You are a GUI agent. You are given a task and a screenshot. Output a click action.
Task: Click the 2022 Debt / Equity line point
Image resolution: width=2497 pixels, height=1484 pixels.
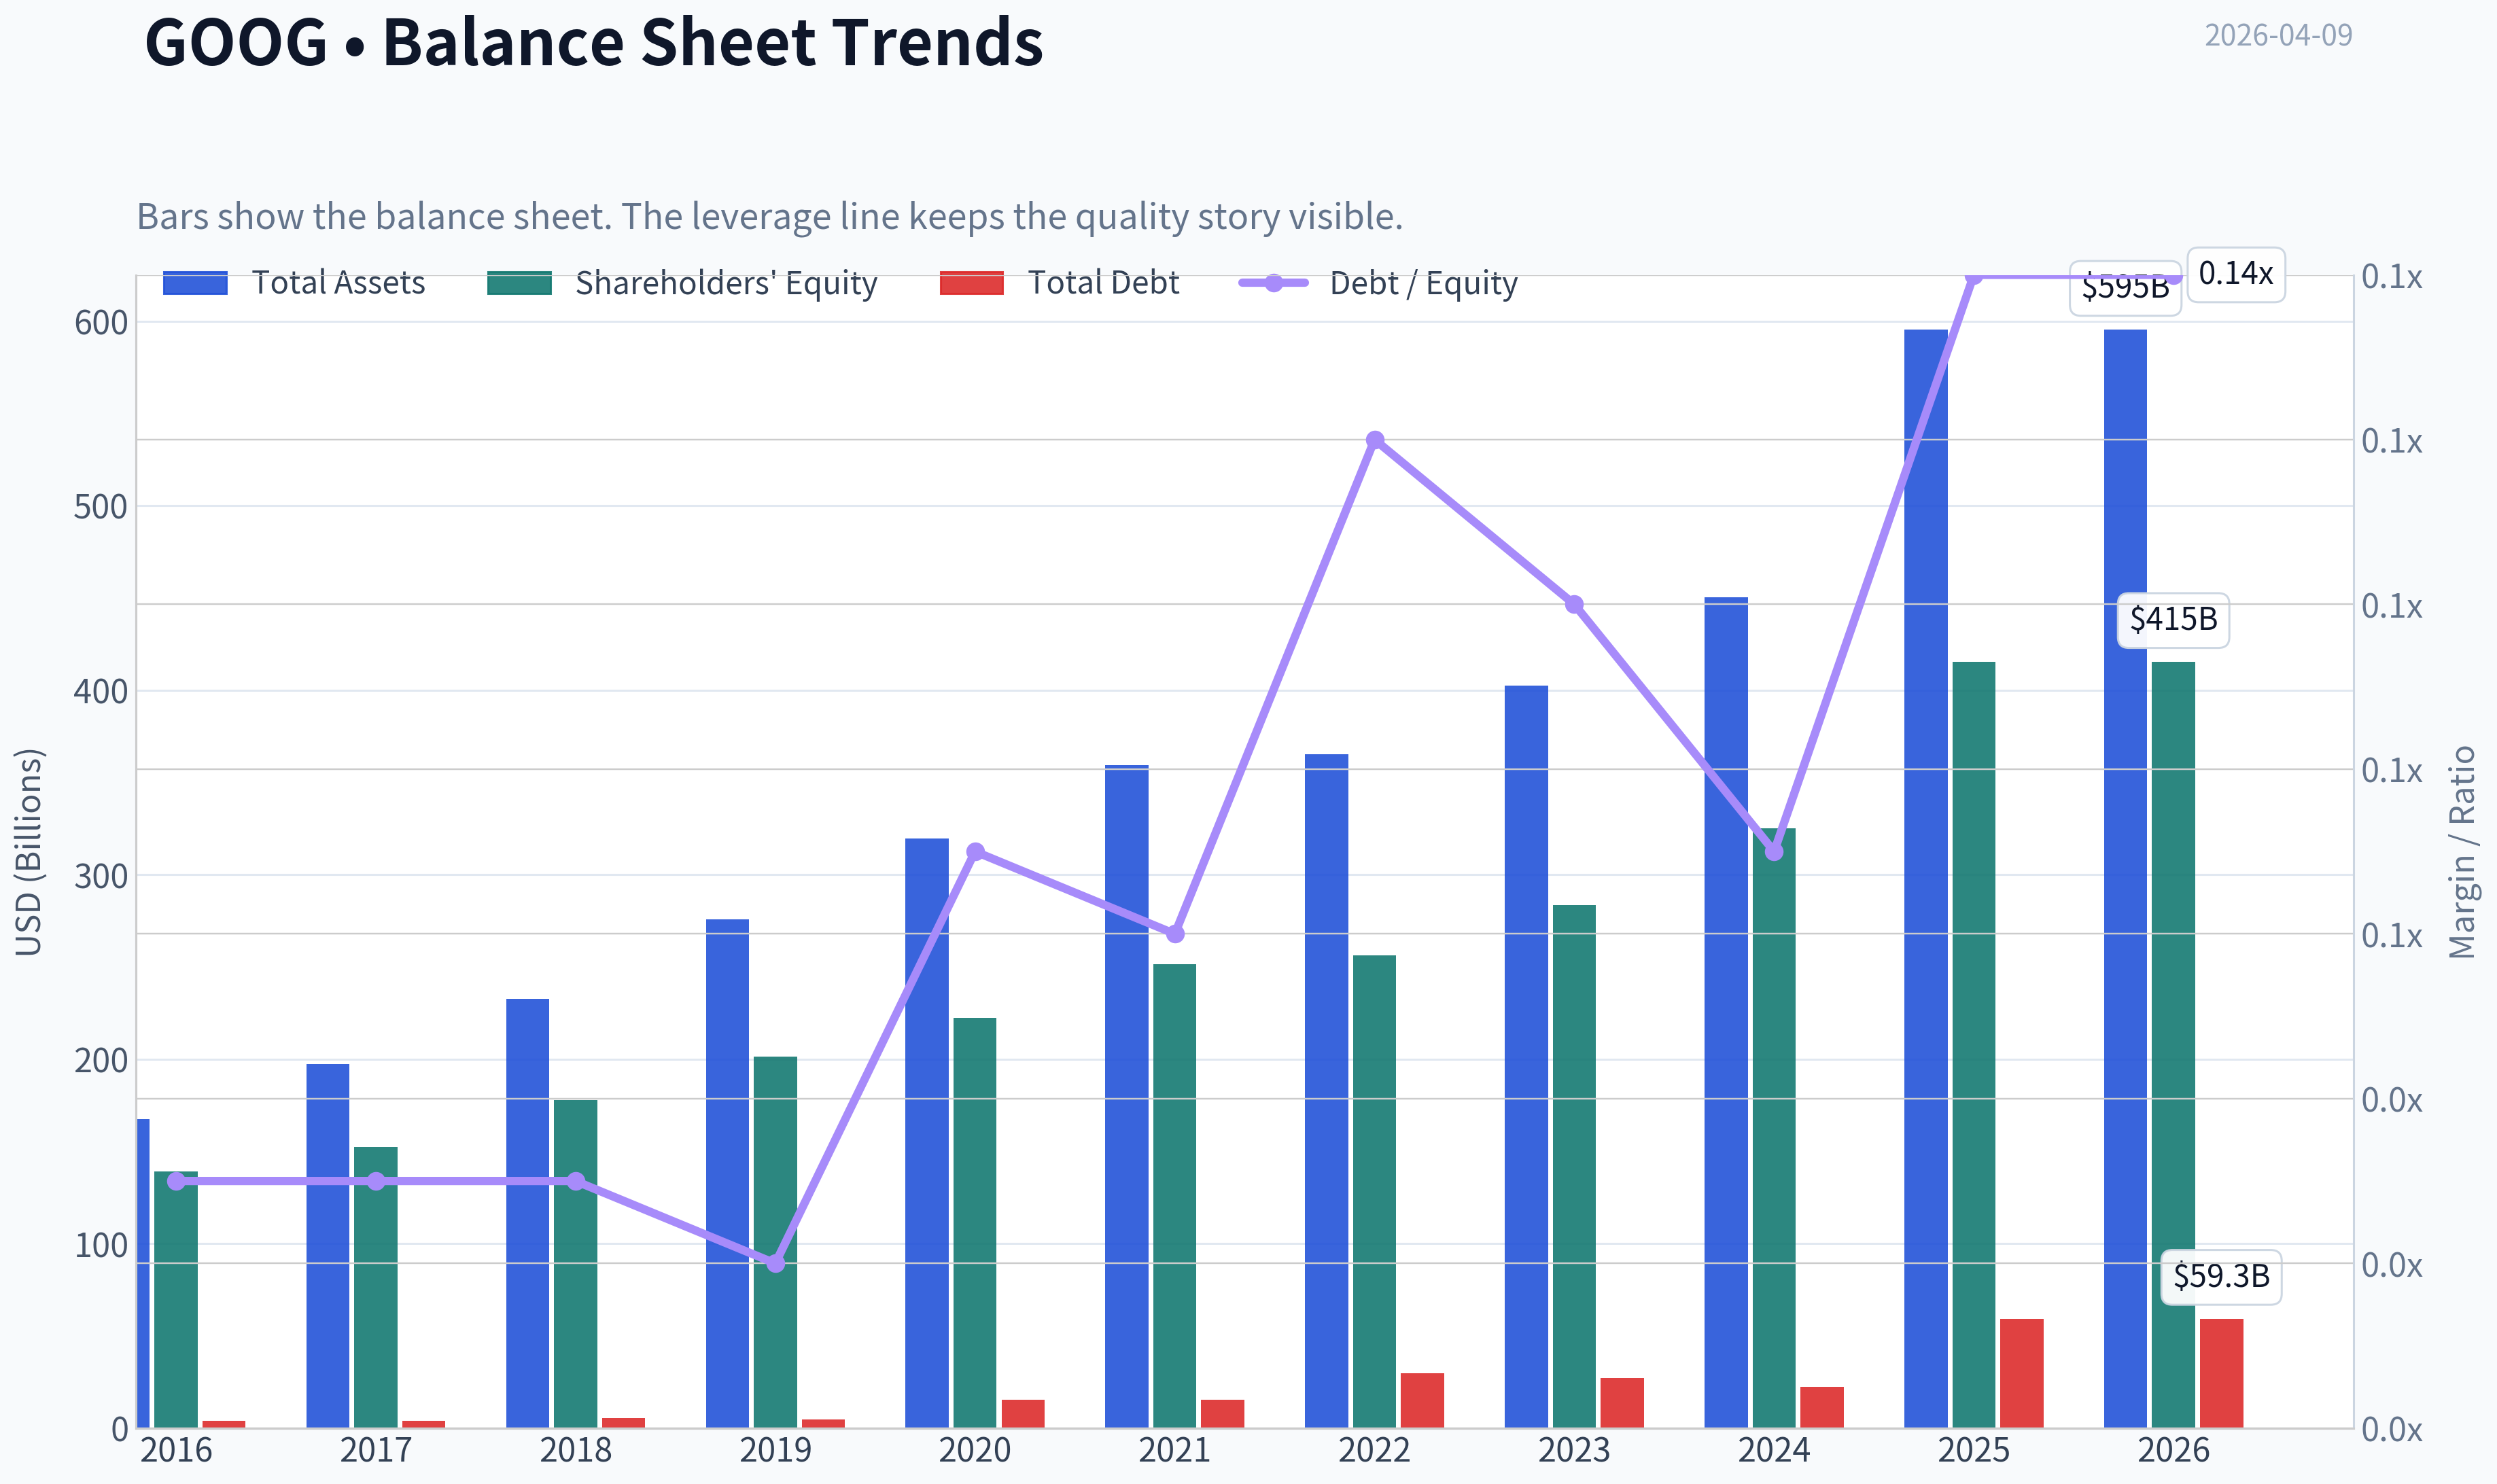point(1375,440)
